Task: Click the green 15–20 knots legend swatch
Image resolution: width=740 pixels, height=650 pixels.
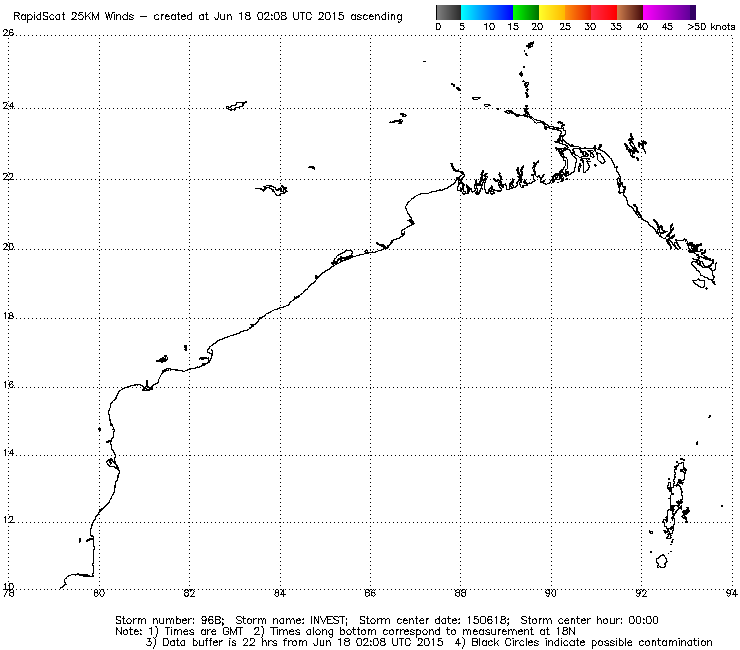Action: pyautogui.click(x=526, y=12)
